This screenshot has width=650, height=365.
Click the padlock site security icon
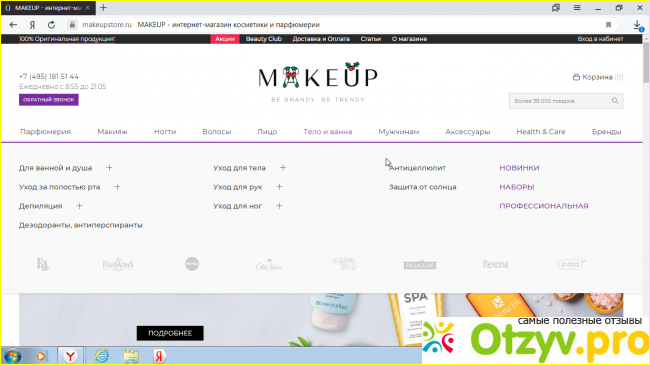72,25
